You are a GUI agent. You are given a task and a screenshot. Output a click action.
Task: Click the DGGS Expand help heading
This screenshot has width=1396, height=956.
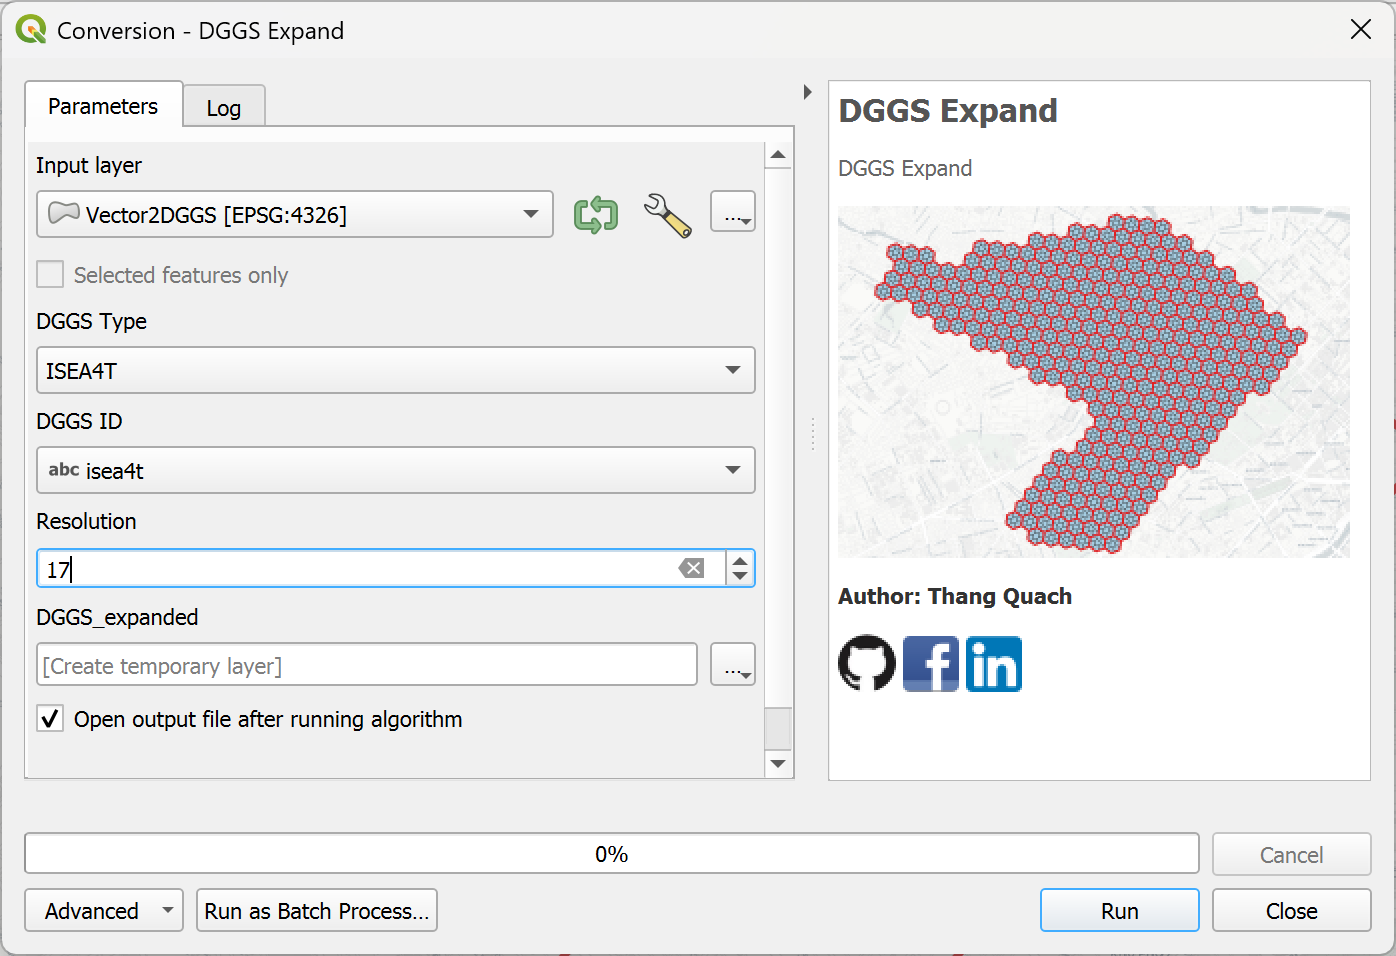(948, 110)
